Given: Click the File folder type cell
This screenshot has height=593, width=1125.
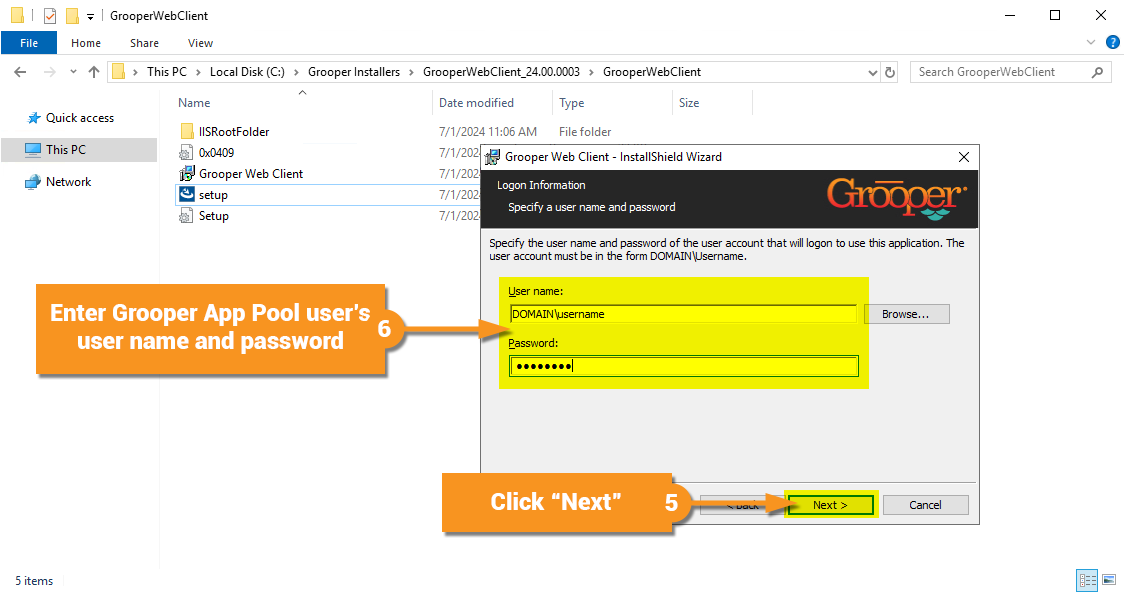Looking at the screenshot, I should [585, 132].
